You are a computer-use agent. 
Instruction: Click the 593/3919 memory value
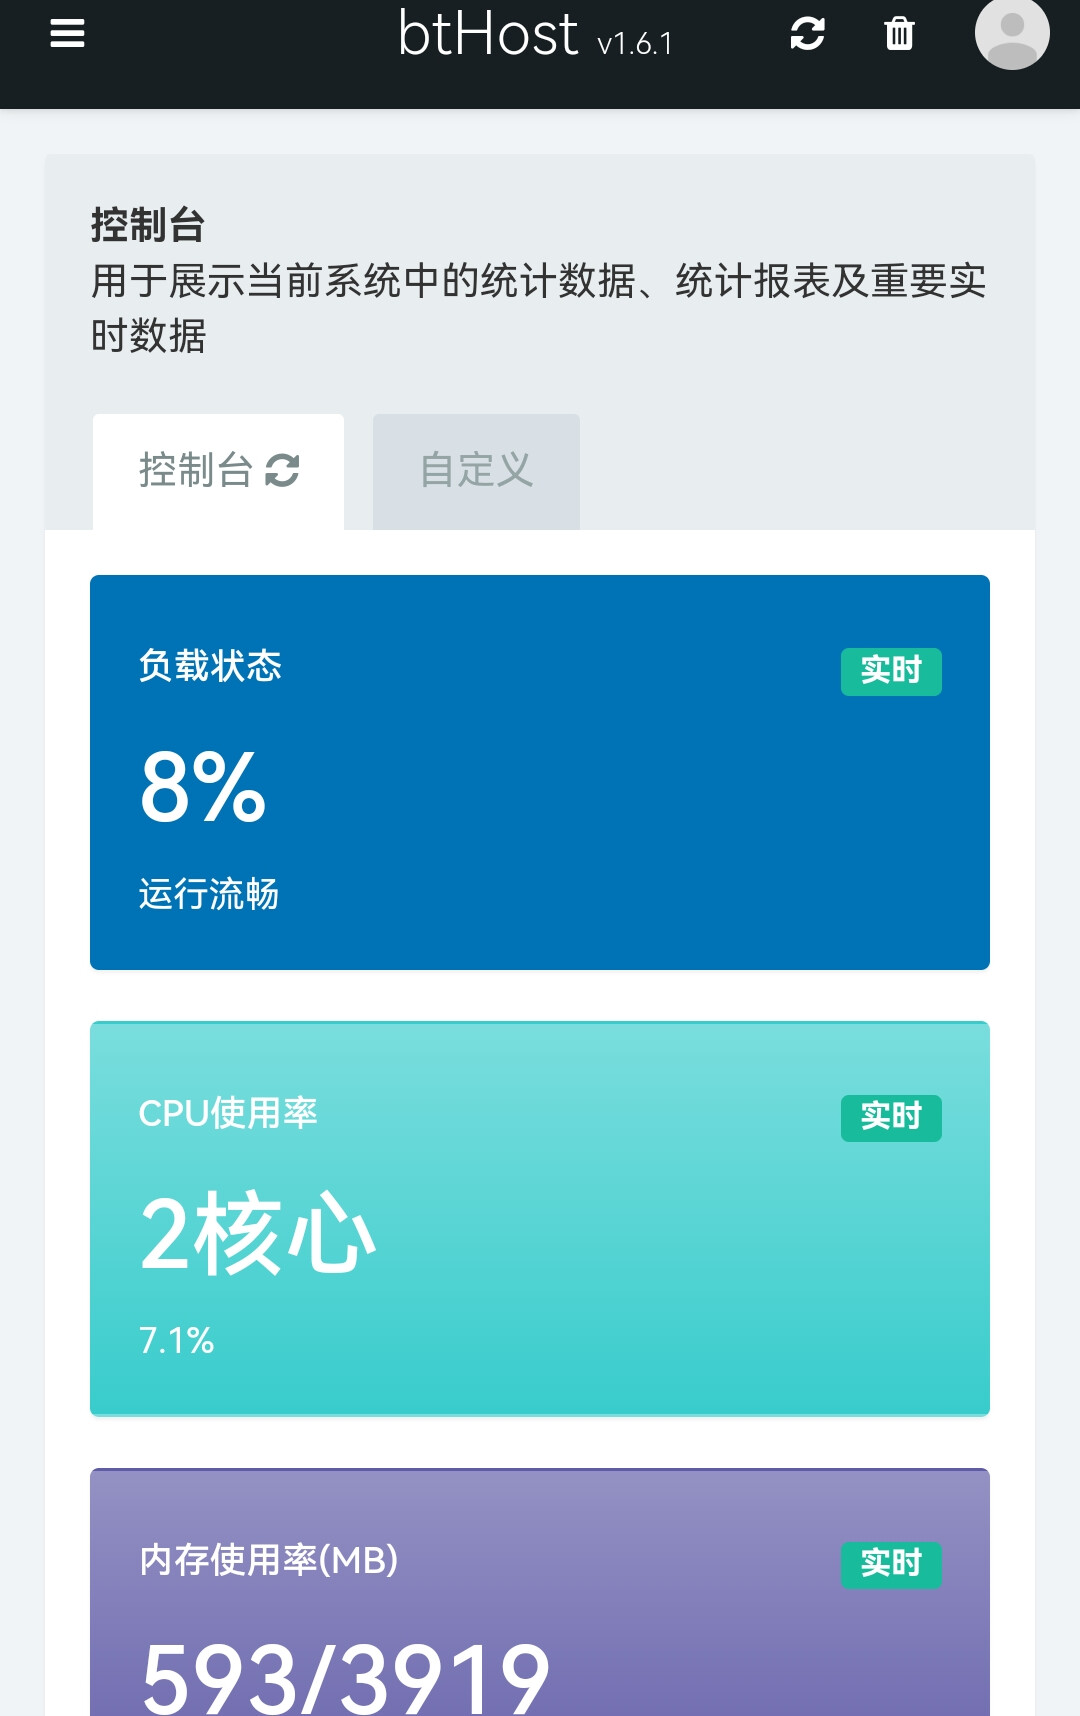(345, 1678)
